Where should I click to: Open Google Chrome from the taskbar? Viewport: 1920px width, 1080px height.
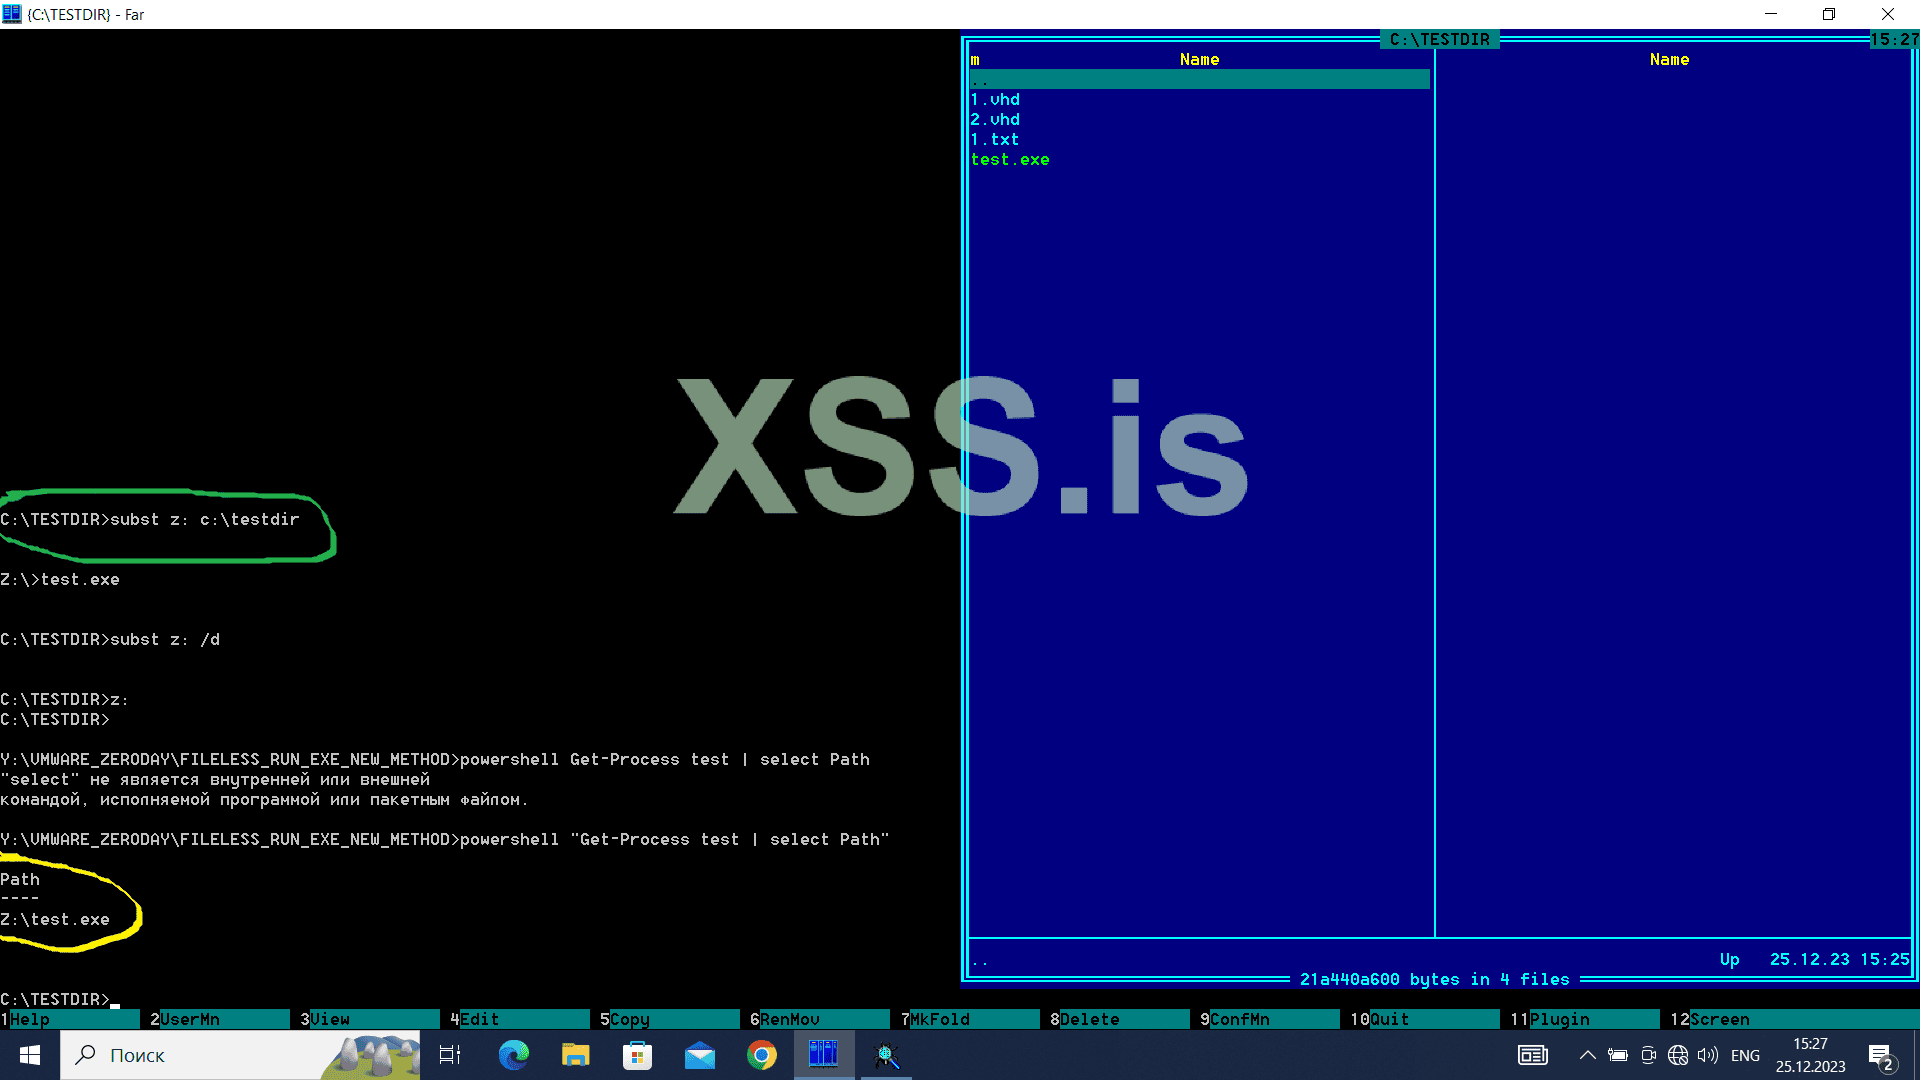pyautogui.click(x=761, y=1055)
